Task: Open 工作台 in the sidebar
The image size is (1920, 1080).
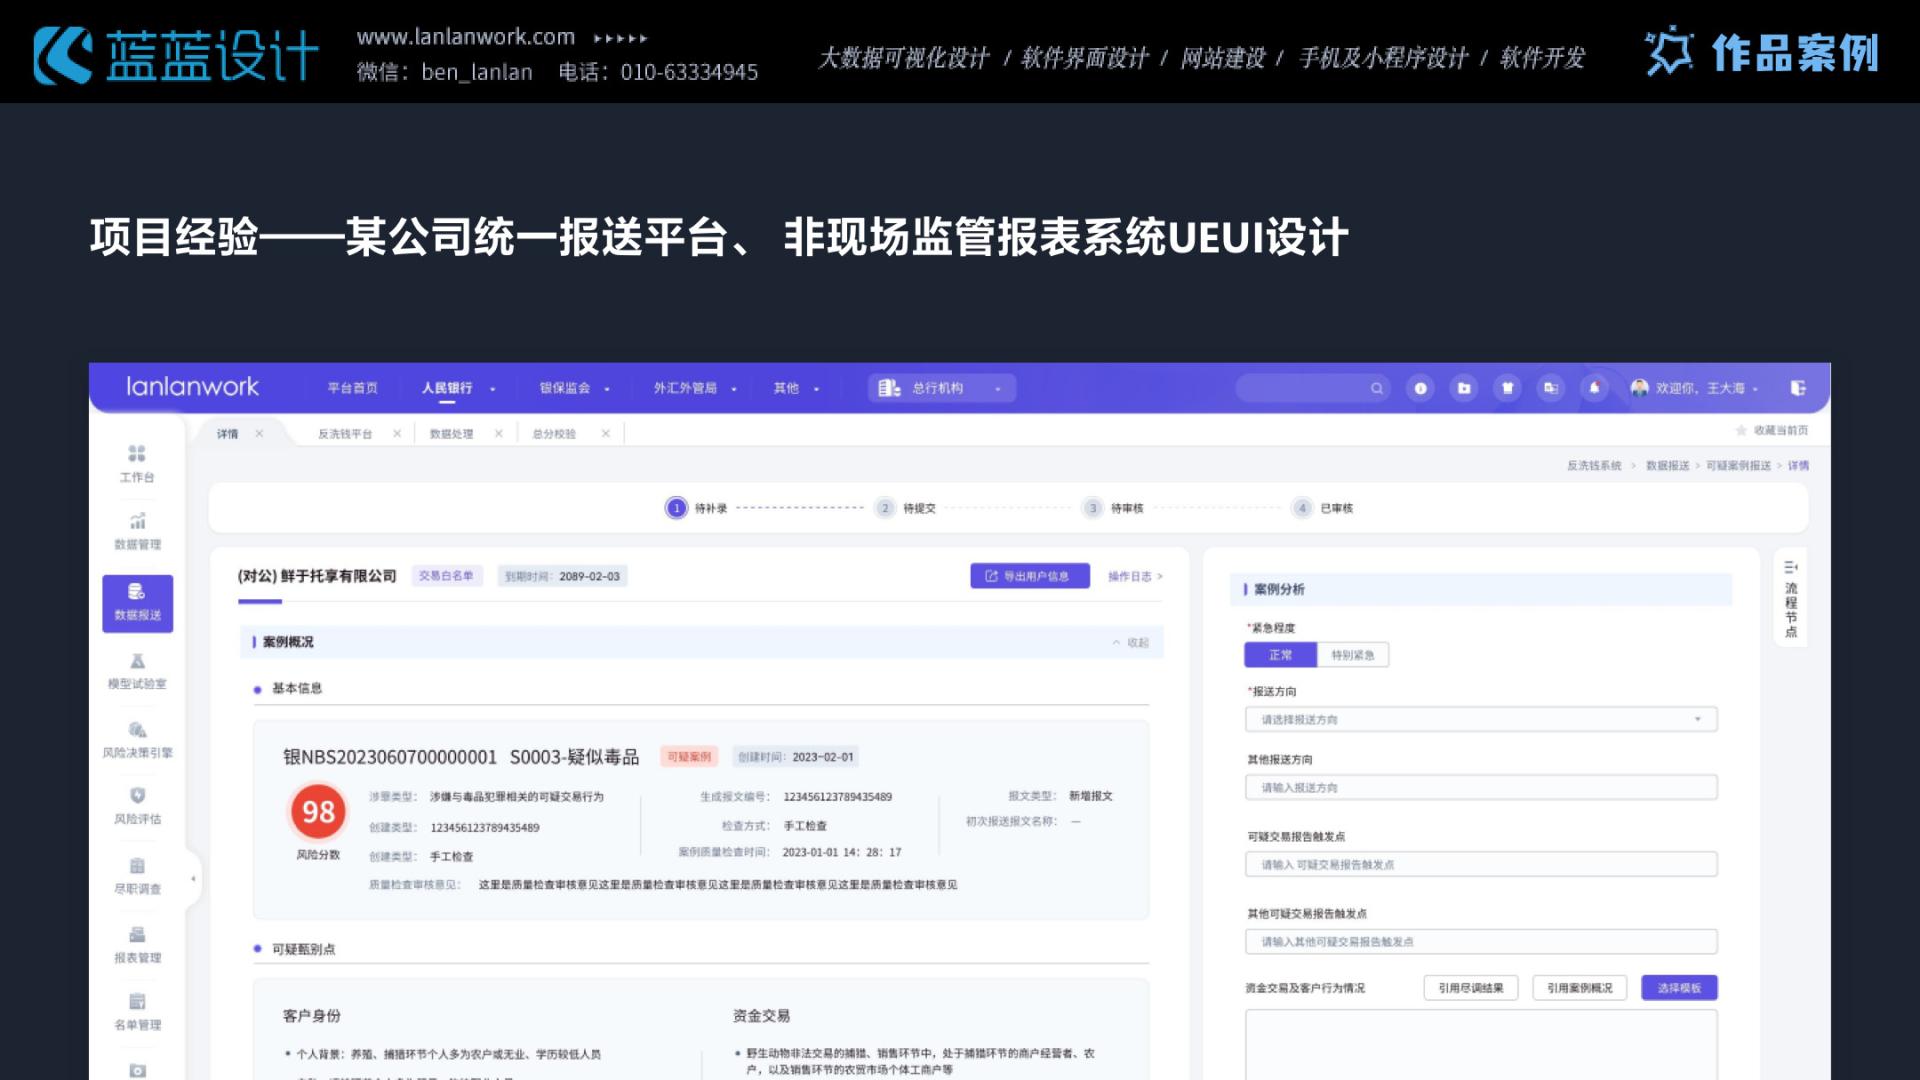Action: click(x=137, y=464)
